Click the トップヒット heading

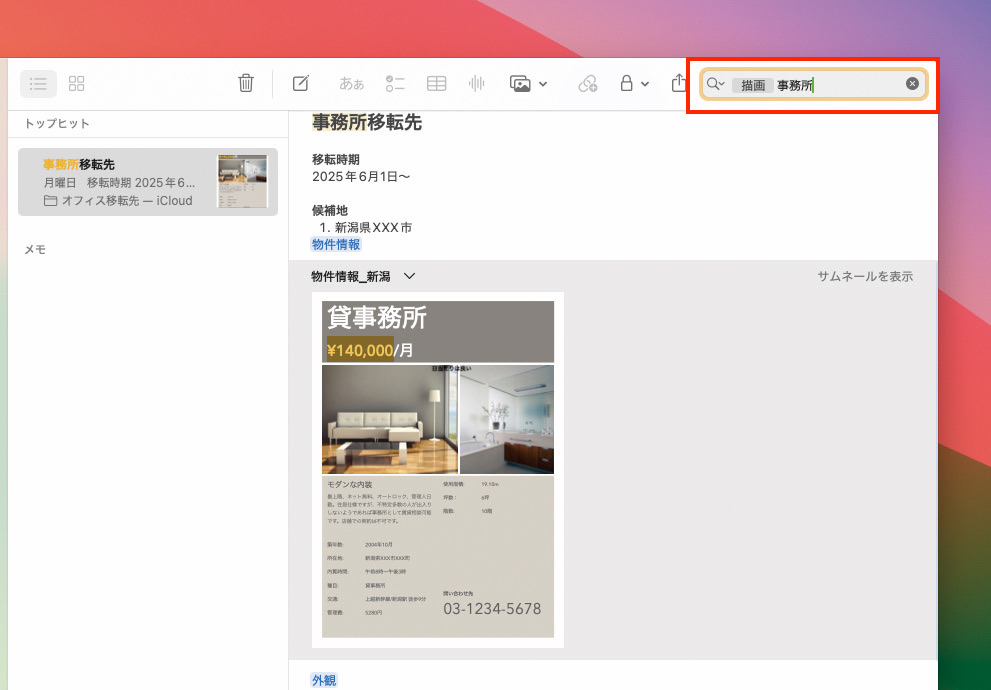57,124
